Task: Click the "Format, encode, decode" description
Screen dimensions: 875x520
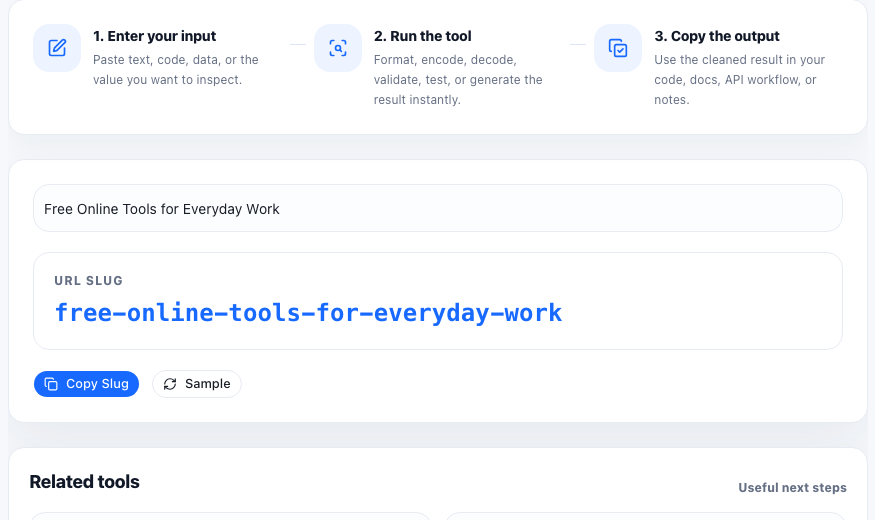Action: point(458,80)
